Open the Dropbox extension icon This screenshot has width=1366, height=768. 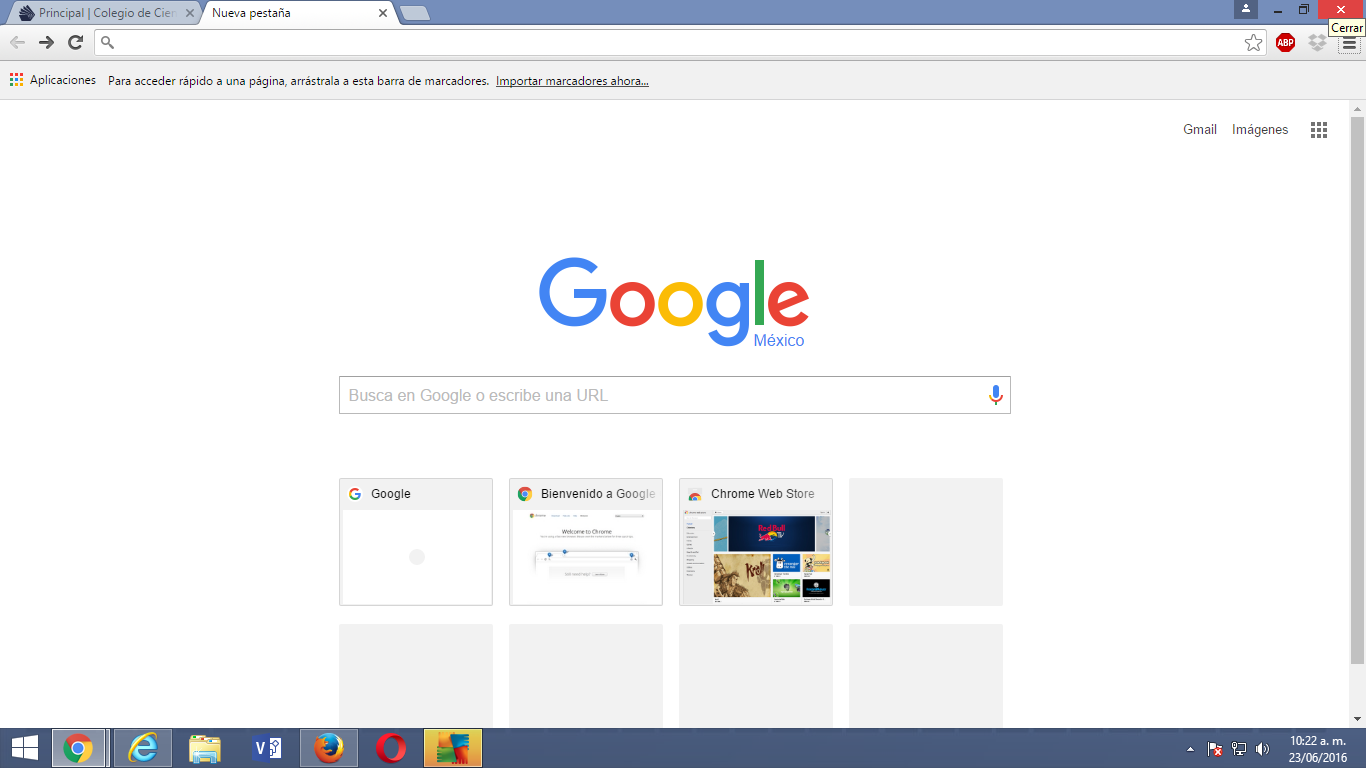(1317, 42)
